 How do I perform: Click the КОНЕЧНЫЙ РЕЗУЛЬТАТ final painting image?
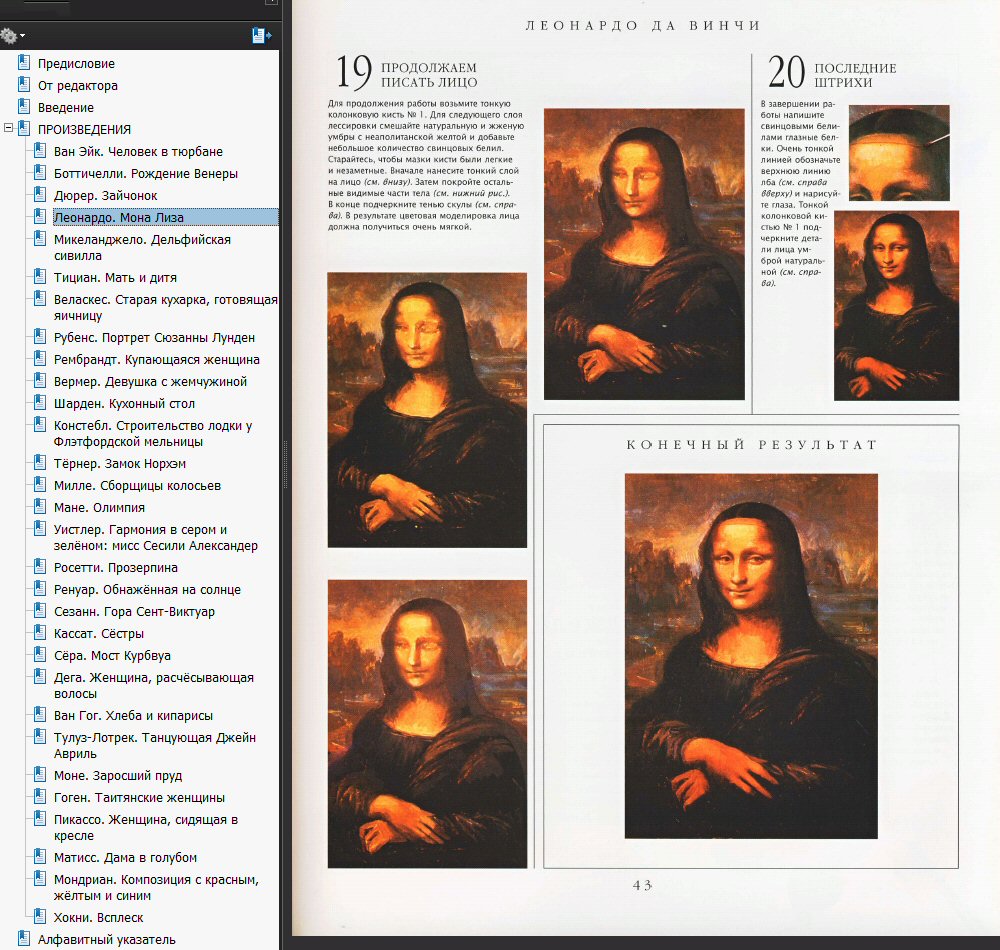[x=751, y=656]
